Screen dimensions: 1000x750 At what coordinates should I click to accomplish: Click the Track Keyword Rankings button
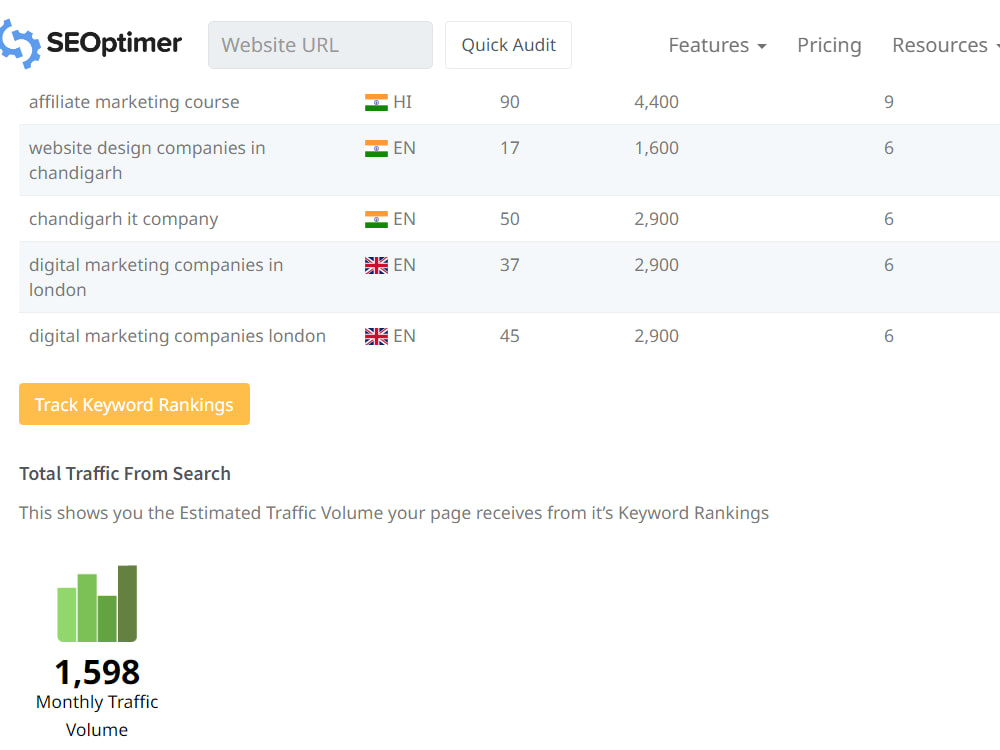click(x=135, y=404)
